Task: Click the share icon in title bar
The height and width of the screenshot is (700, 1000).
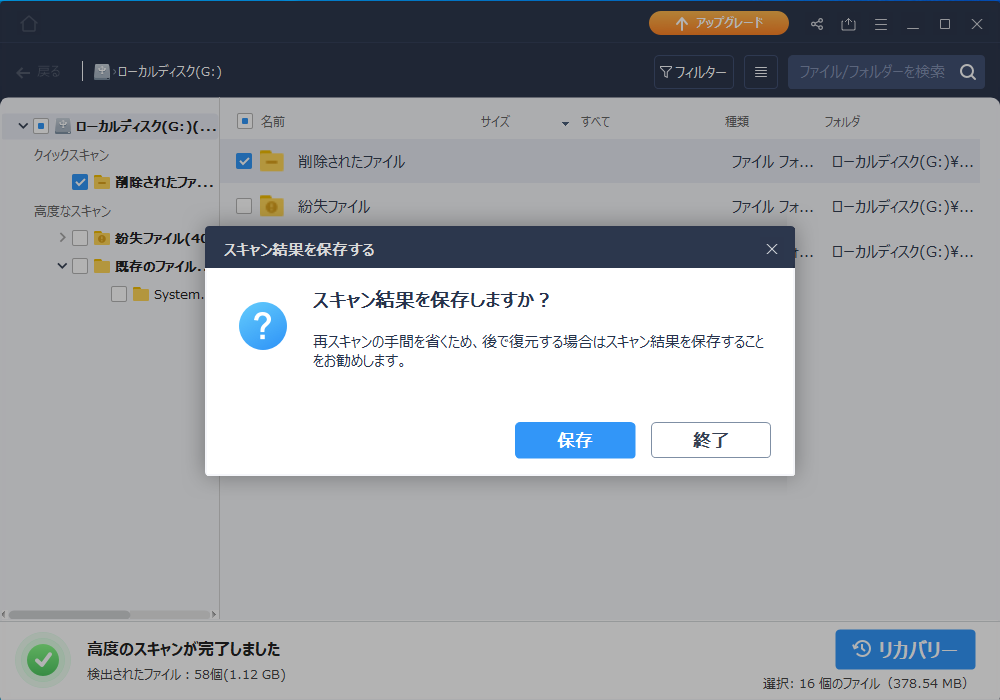Action: (x=817, y=24)
